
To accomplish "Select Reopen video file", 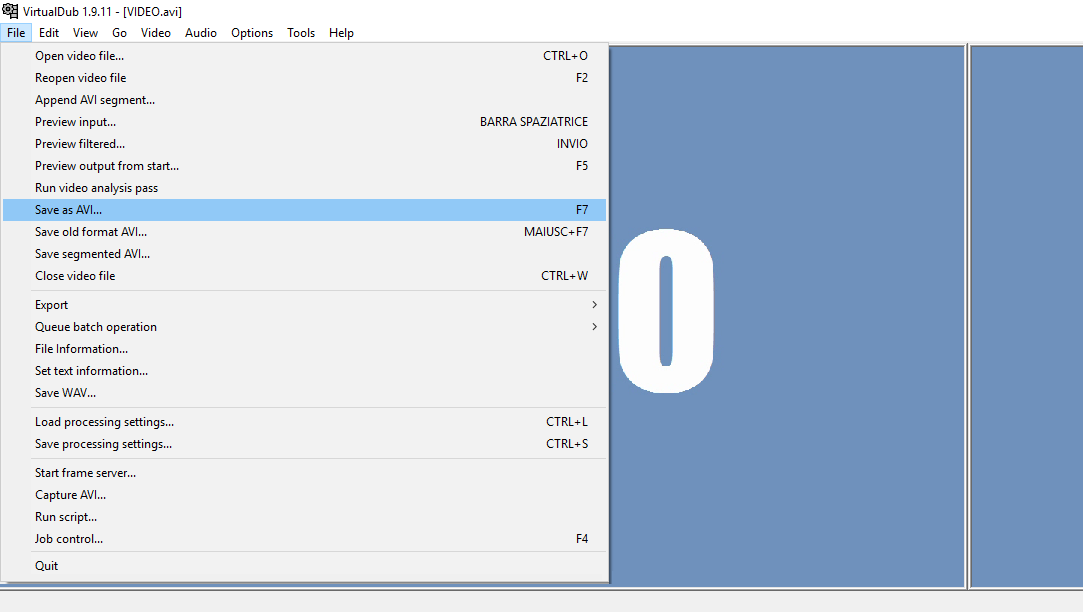I will tap(305, 78).
